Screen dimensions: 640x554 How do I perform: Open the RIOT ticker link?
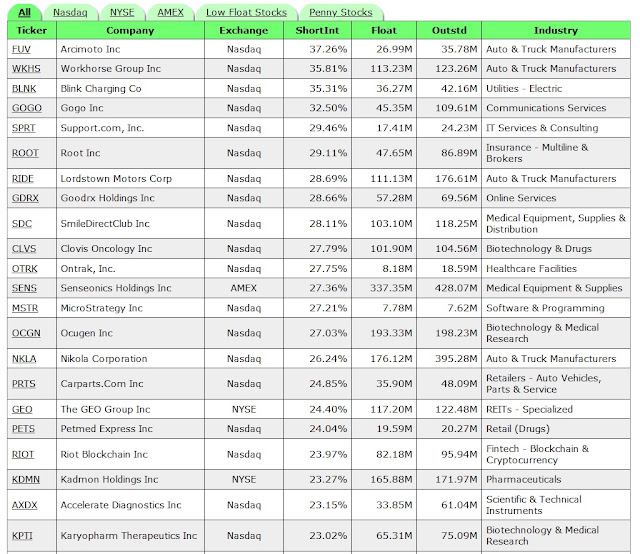click(x=23, y=454)
